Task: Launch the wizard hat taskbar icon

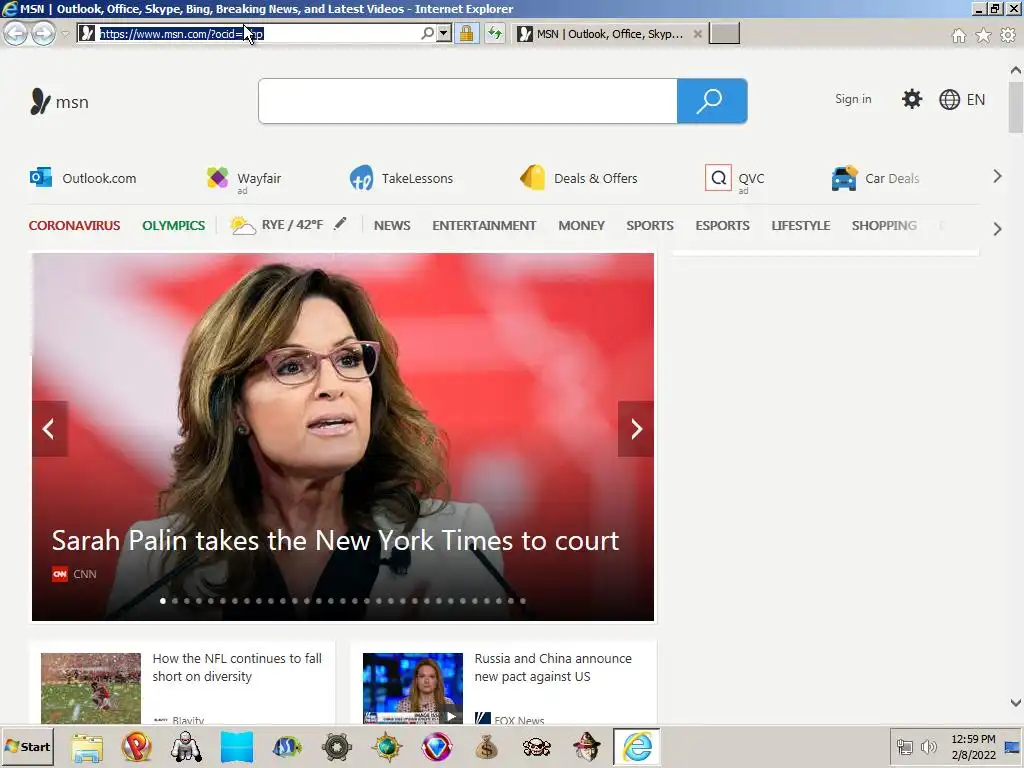Action: click(x=586, y=747)
